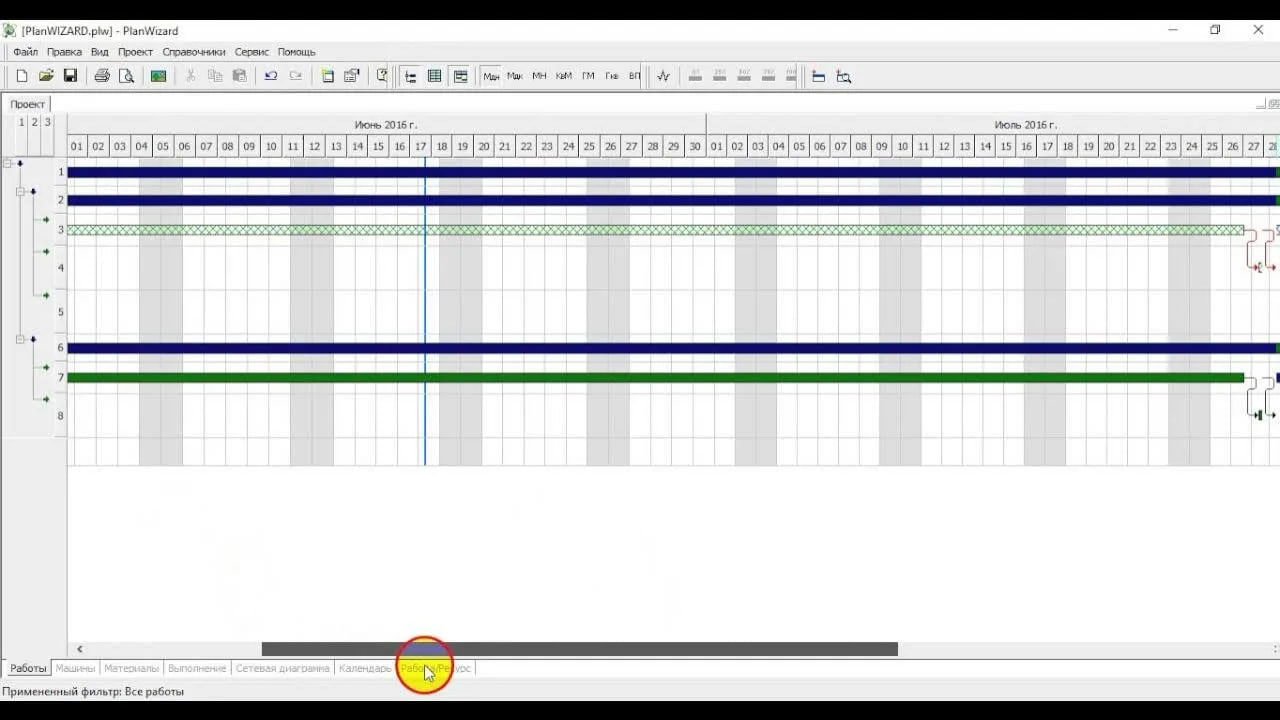
Task: Open an existing plan file
Action: coord(46,75)
